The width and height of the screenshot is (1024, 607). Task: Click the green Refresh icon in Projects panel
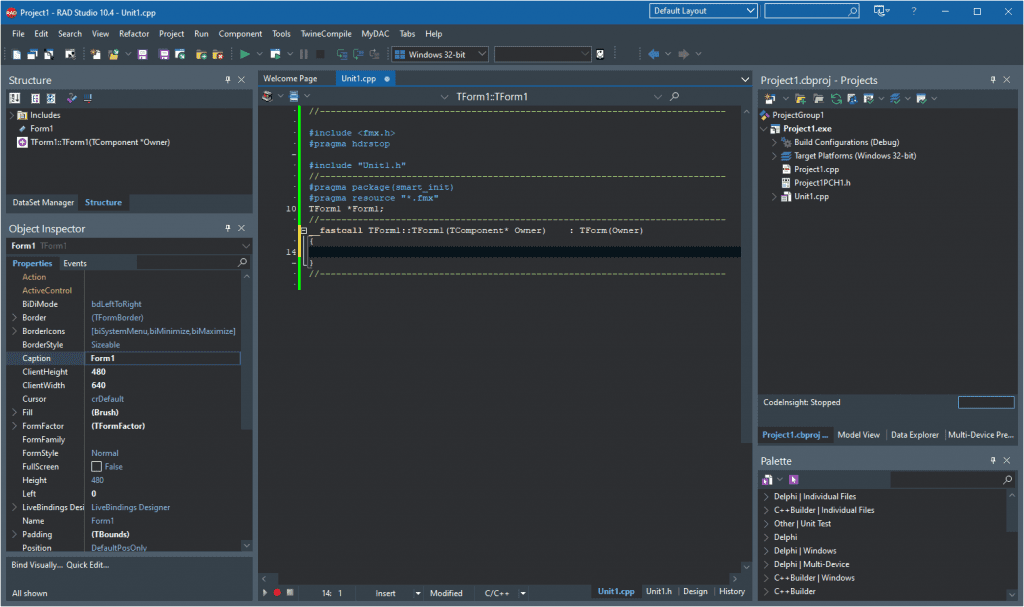coord(836,99)
